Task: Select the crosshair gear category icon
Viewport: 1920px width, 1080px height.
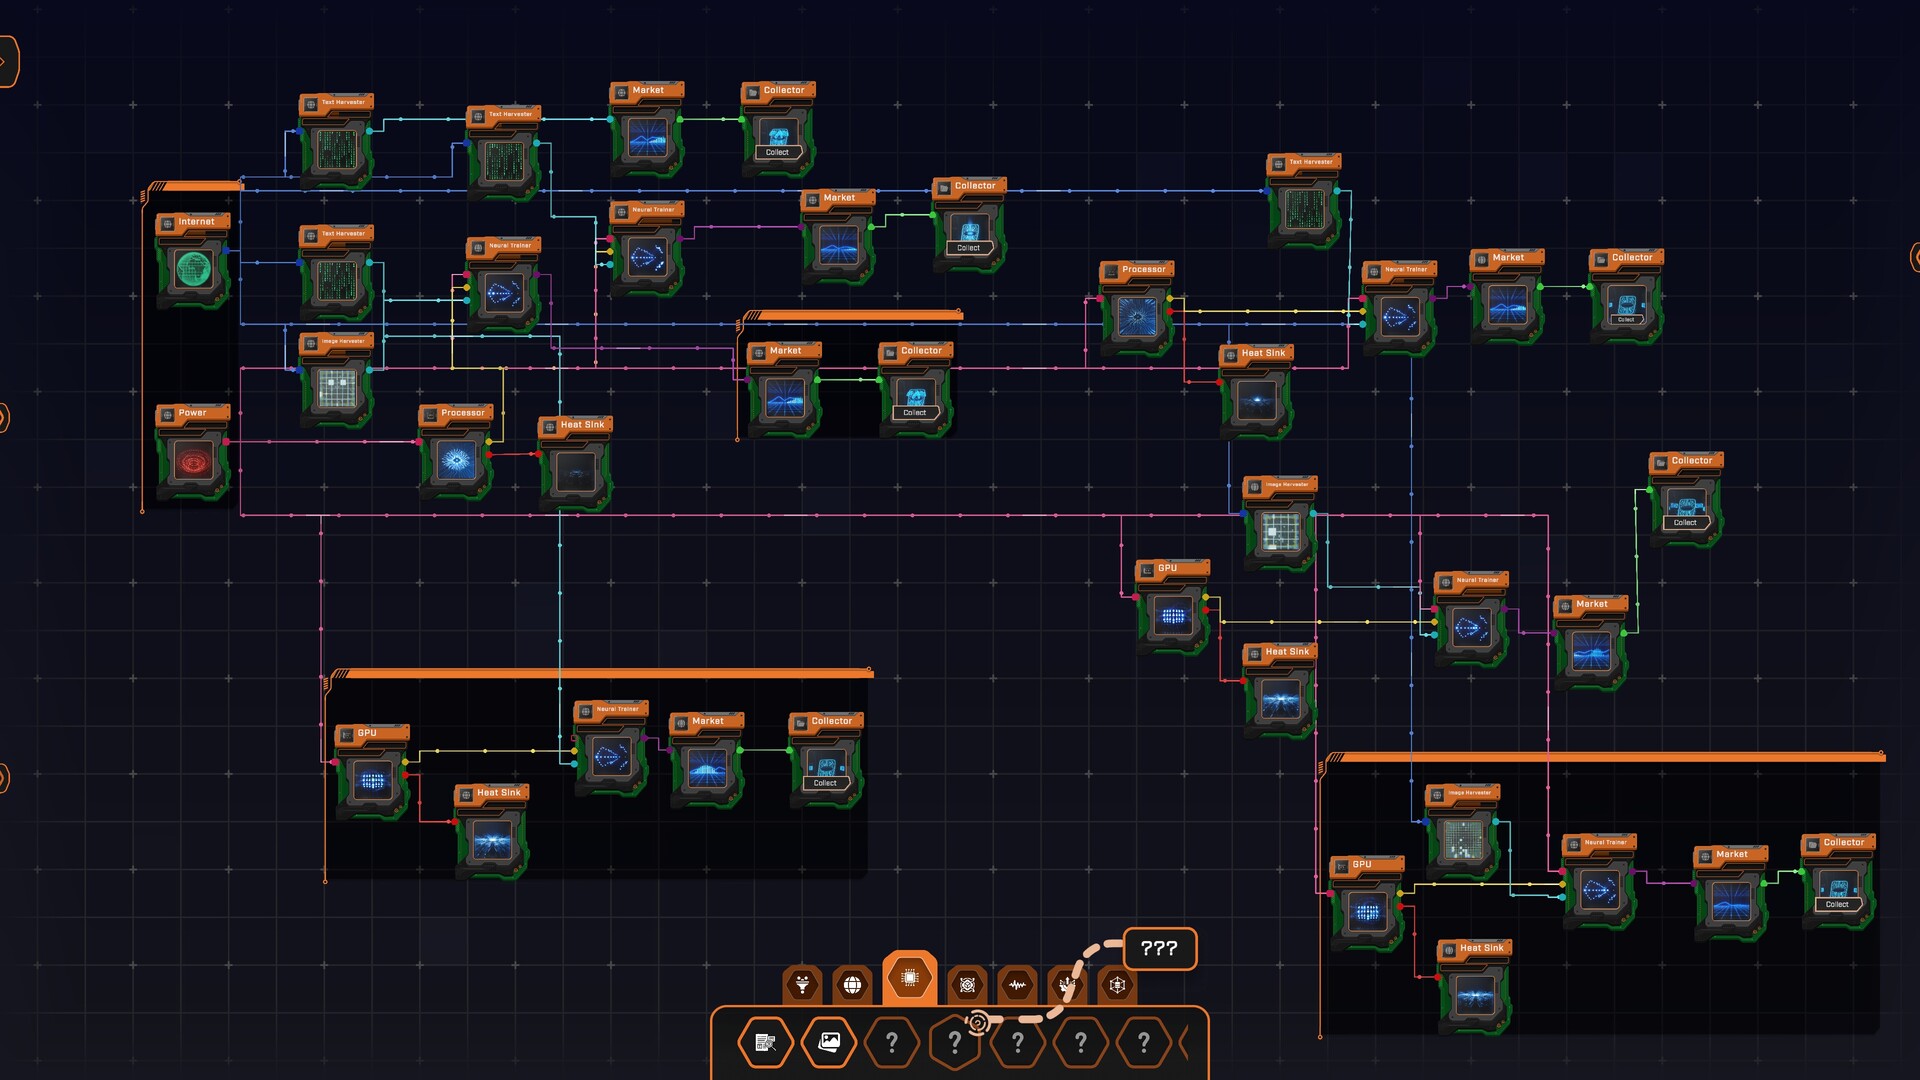Action: (966, 985)
